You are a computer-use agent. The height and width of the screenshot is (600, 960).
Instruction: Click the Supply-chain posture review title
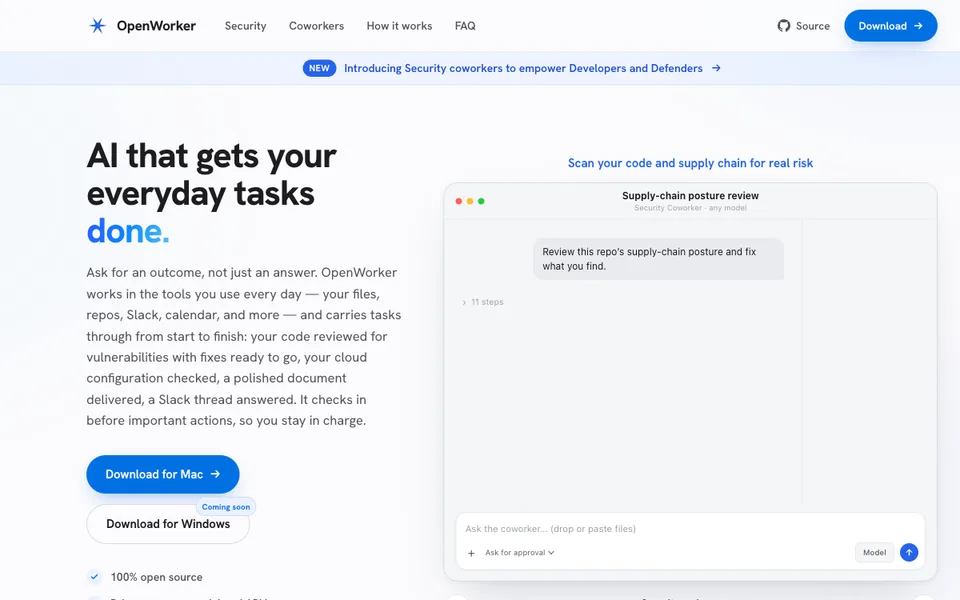coord(690,195)
